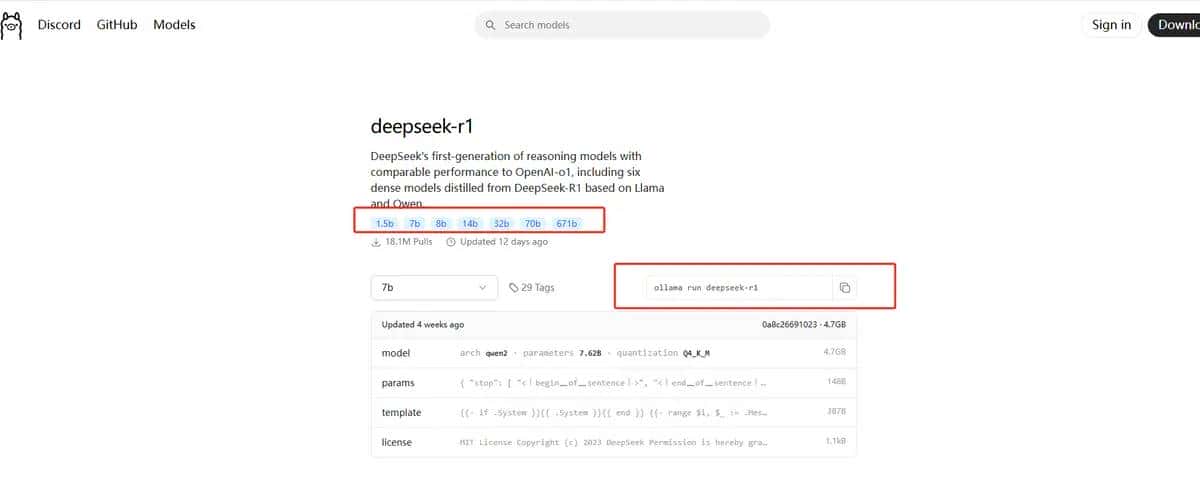
Task: Open the license file row
Action: (x=614, y=442)
